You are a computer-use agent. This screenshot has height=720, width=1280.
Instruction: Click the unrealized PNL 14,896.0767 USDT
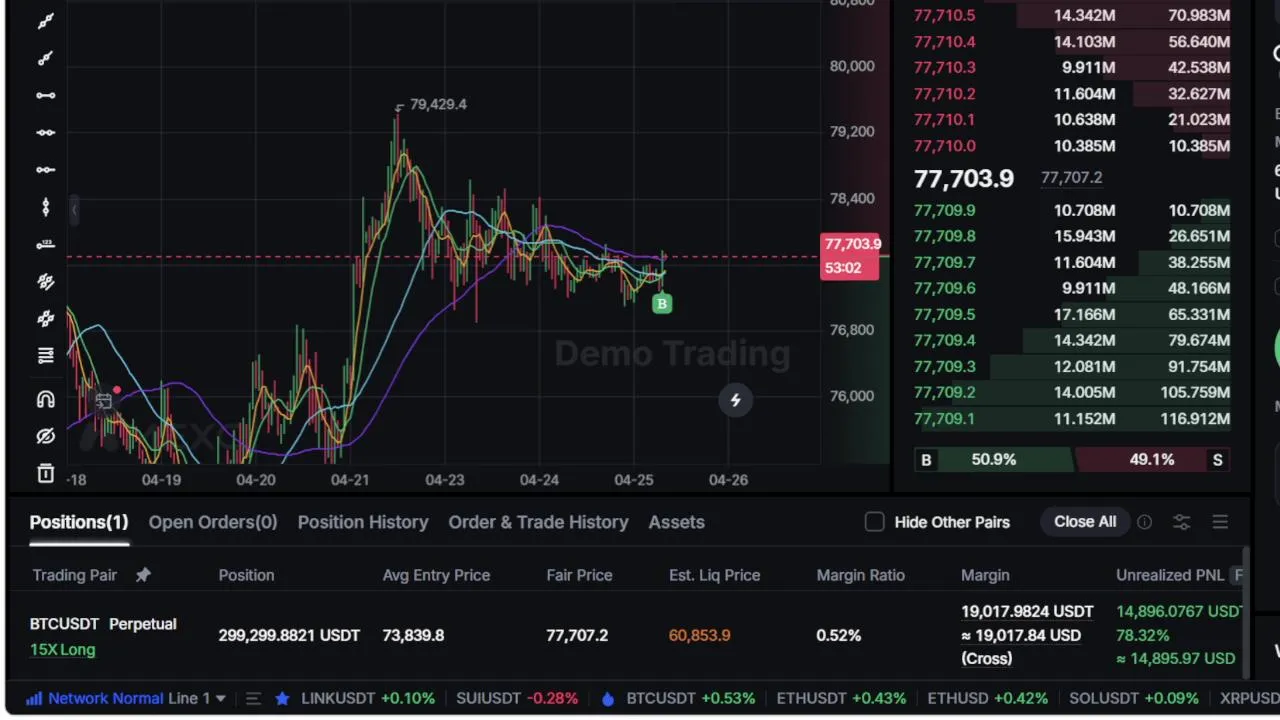[1179, 611]
